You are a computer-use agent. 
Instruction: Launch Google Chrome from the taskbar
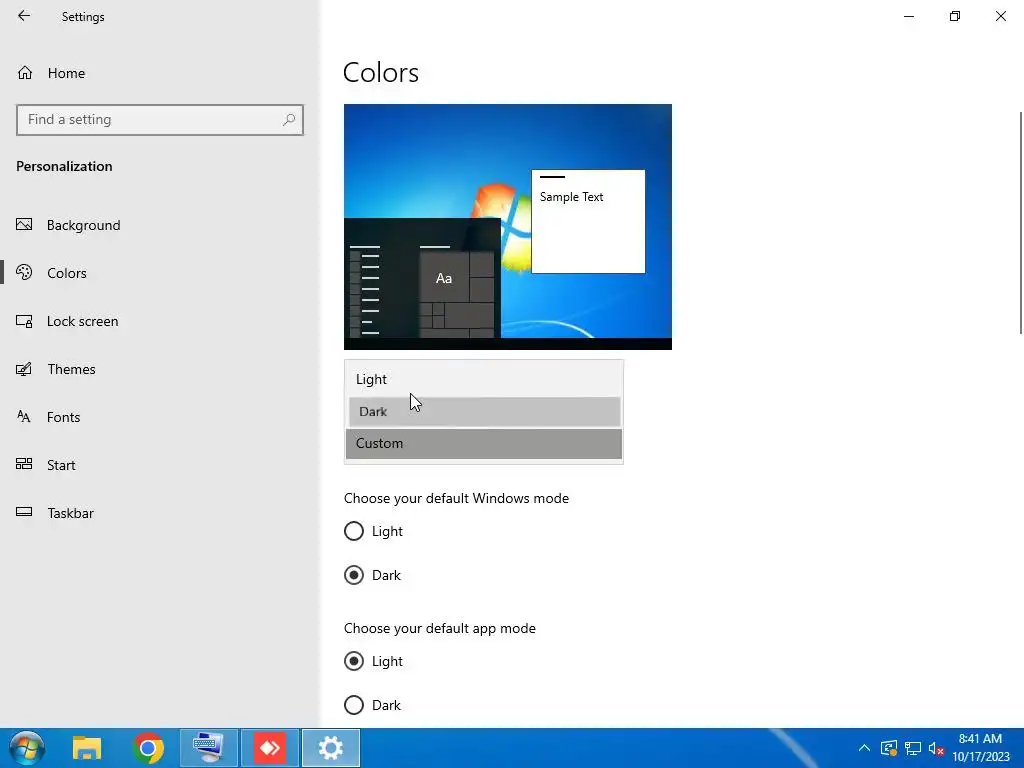(x=148, y=748)
